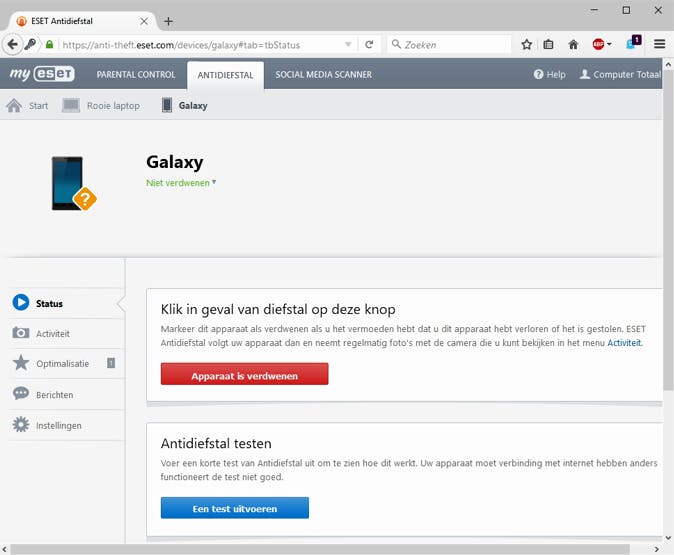674x555 pixels.
Task: Click in the Zoeken search field
Action: (x=455, y=44)
